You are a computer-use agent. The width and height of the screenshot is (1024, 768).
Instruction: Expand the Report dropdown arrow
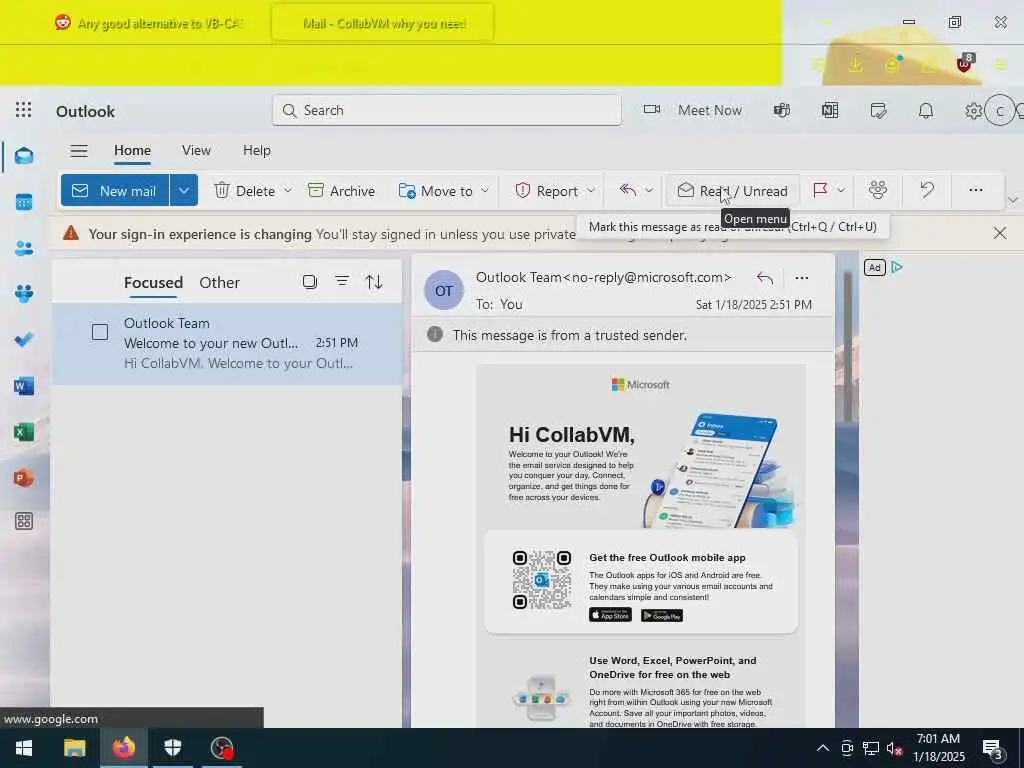coord(590,191)
